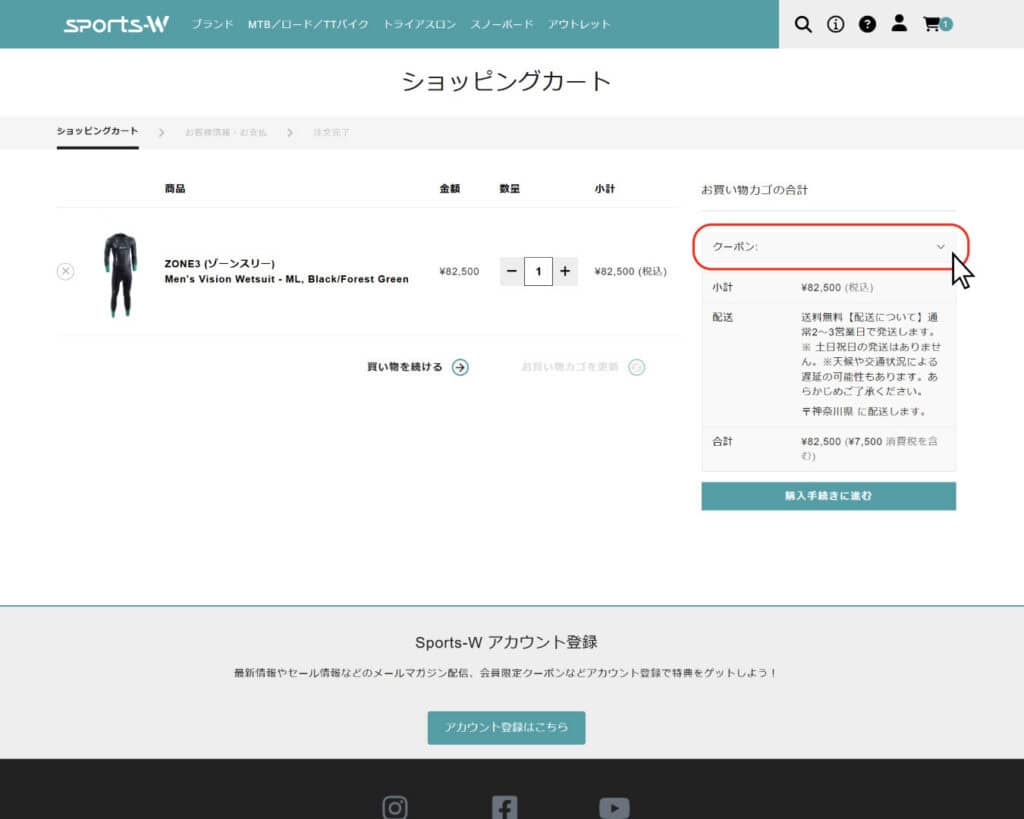Click 買い物を続ける link
The width and height of the screenshot is (1024, 819).
coord(405,367)
